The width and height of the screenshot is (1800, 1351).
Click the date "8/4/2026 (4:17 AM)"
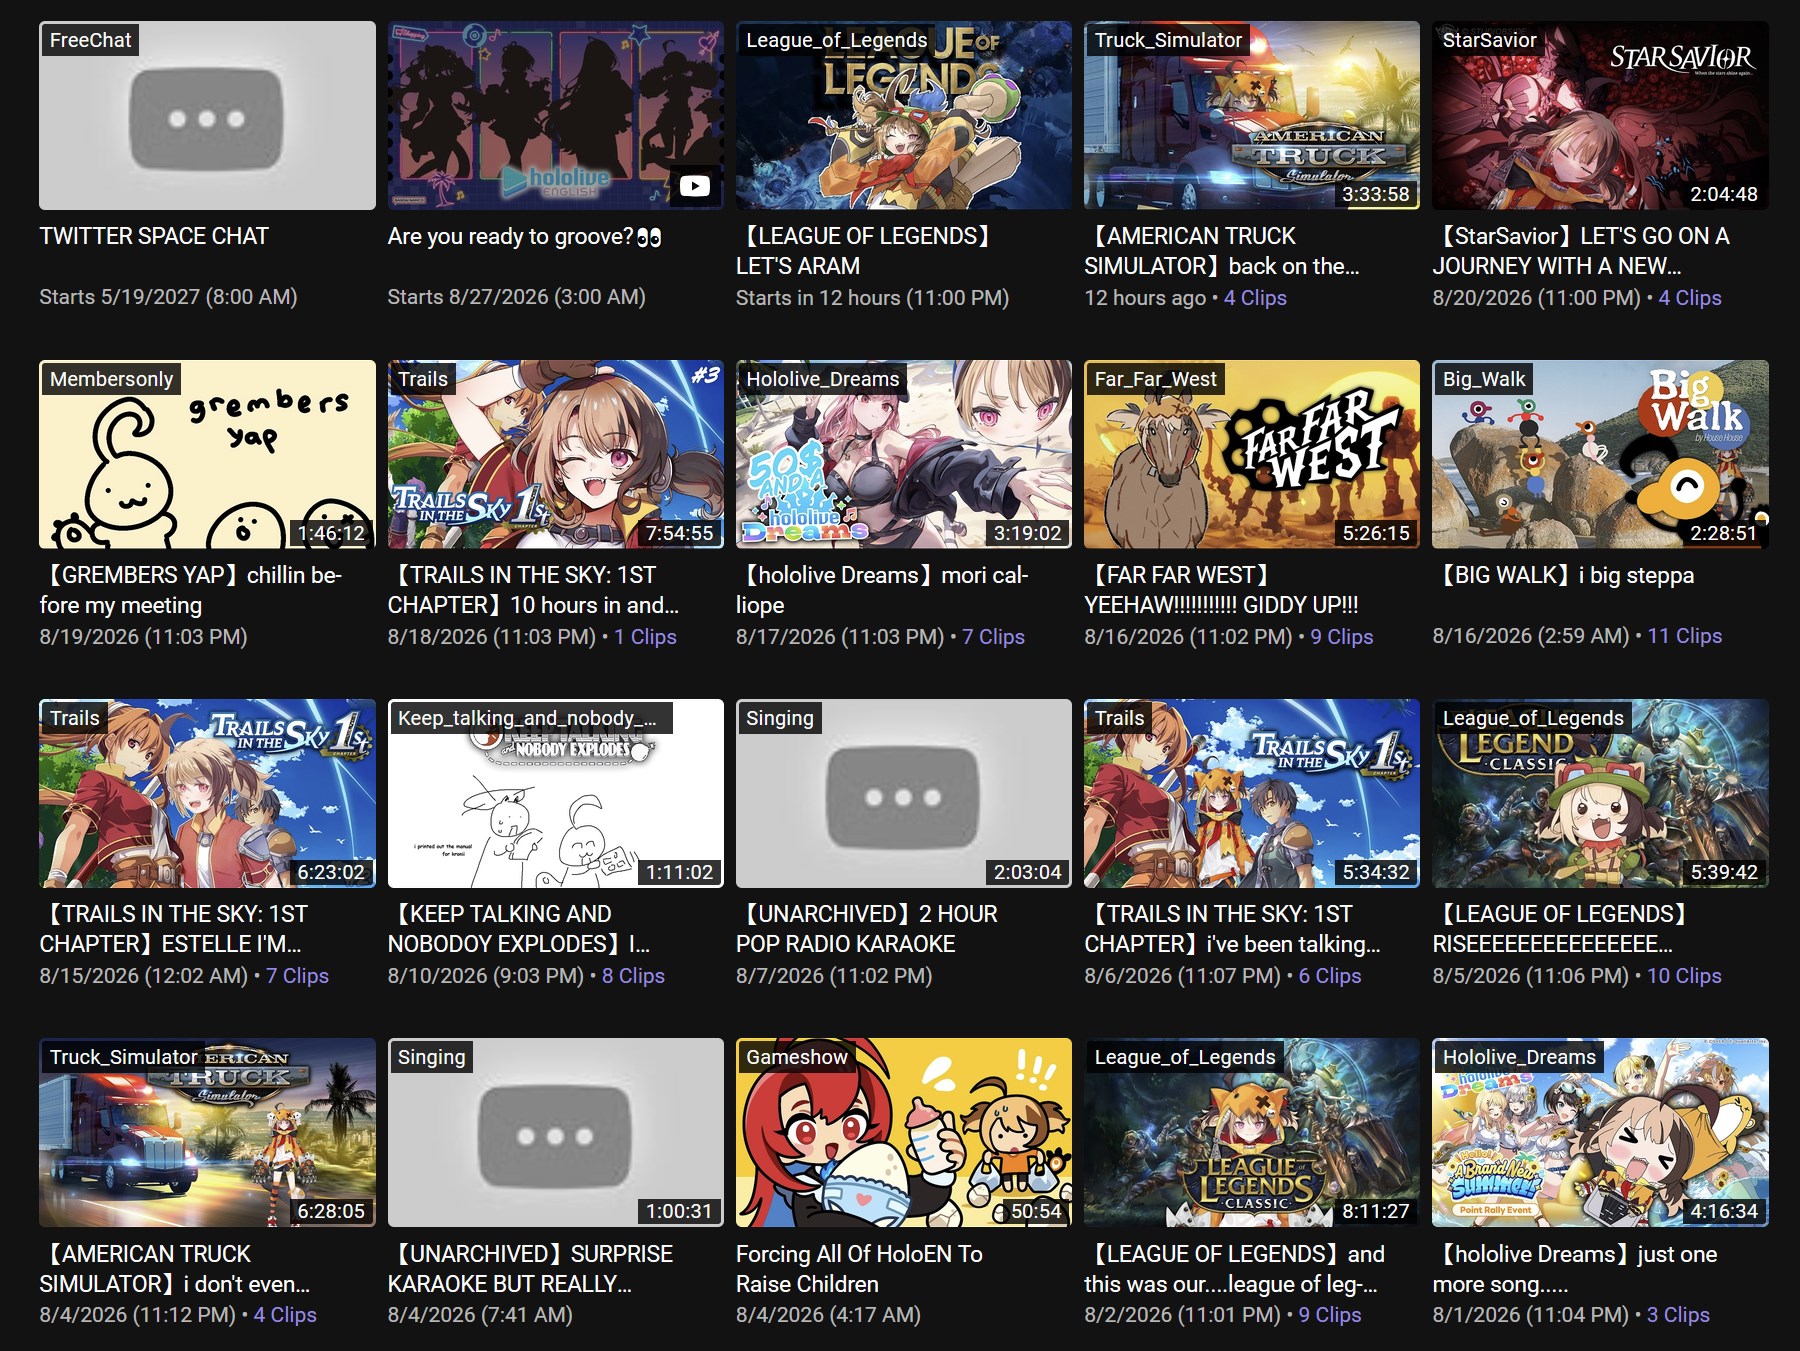tap(828, 1315)
